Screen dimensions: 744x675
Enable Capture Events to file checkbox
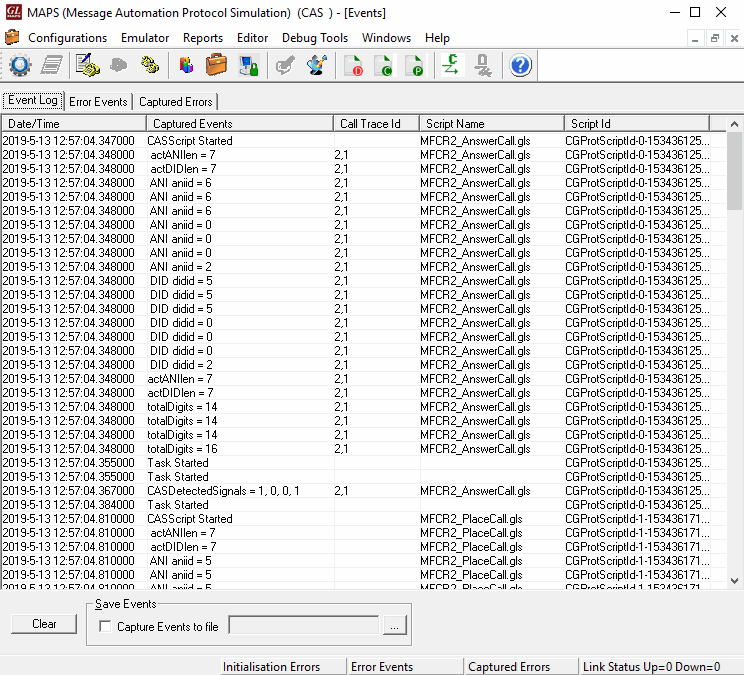[105, 626]
